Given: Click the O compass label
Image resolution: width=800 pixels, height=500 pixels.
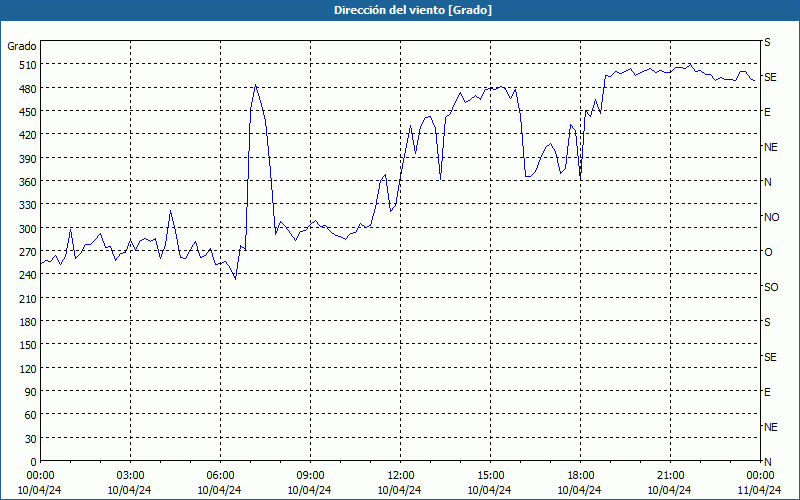Looking at the screenshot, I should pos(768,252).
